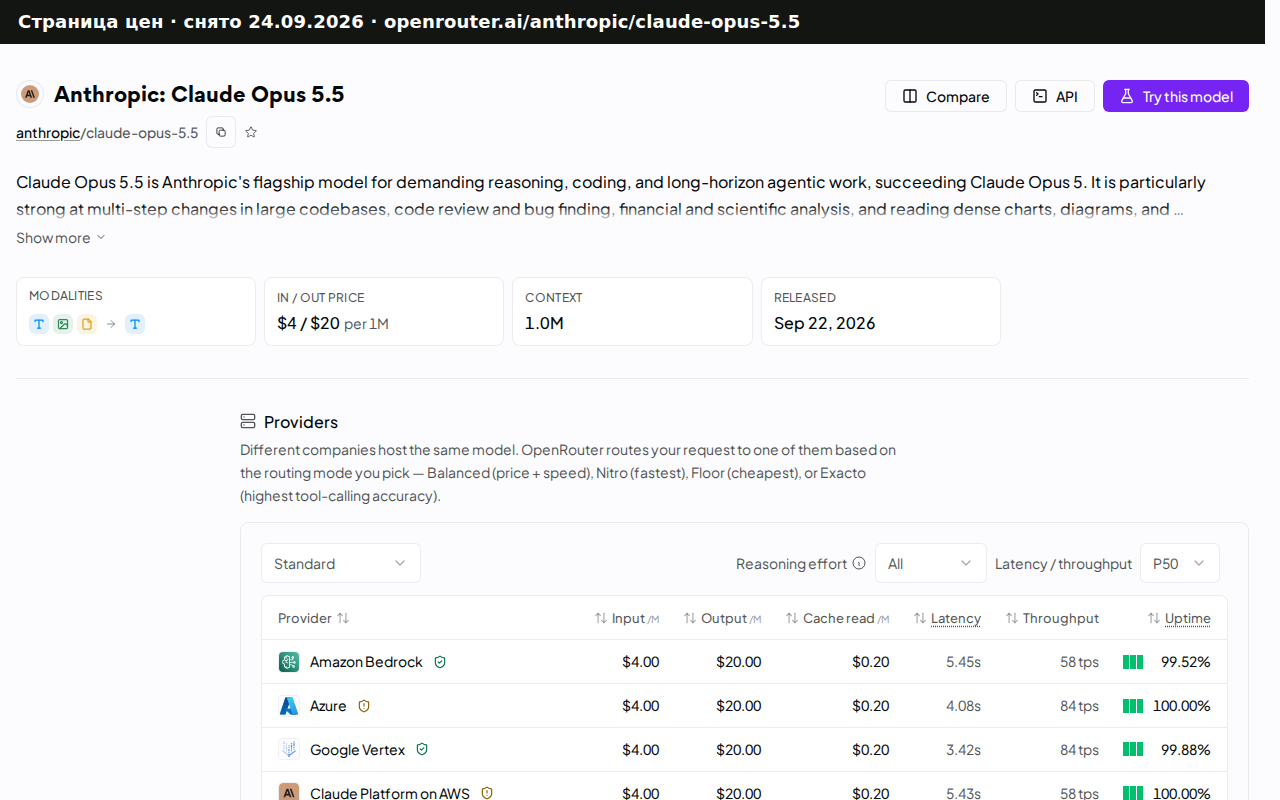Click the 84 tps value for Google Vertex
Screen dimensions: 1280x800
click(x=1079, y=750)
